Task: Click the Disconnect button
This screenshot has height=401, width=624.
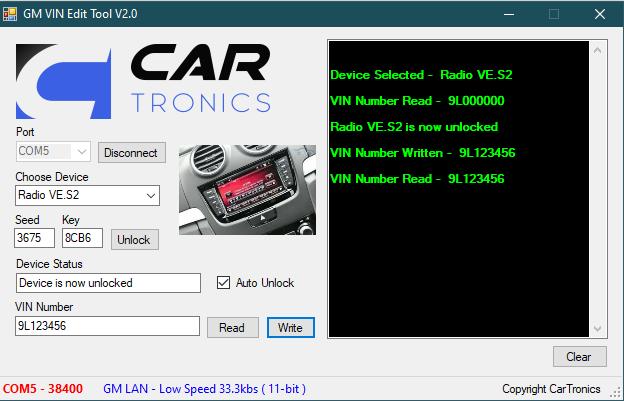Action: coord(132,153)
